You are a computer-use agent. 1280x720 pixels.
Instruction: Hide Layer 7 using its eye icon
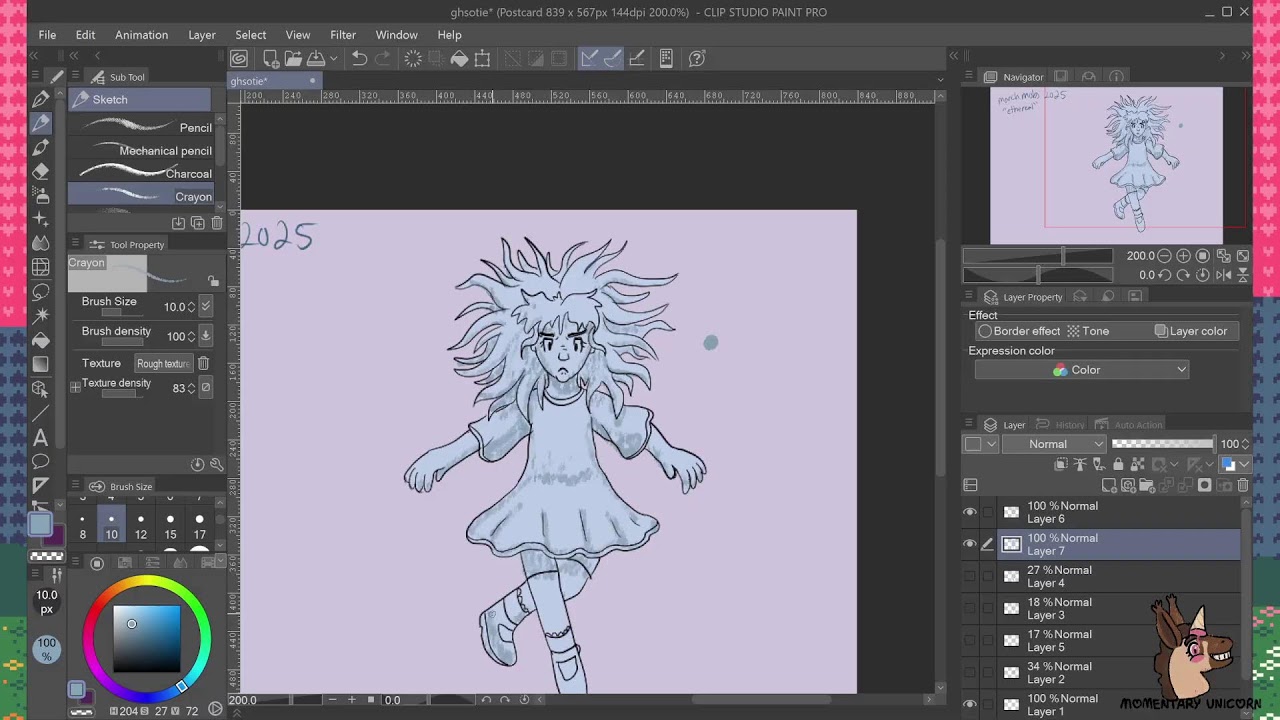click(969, 544)
